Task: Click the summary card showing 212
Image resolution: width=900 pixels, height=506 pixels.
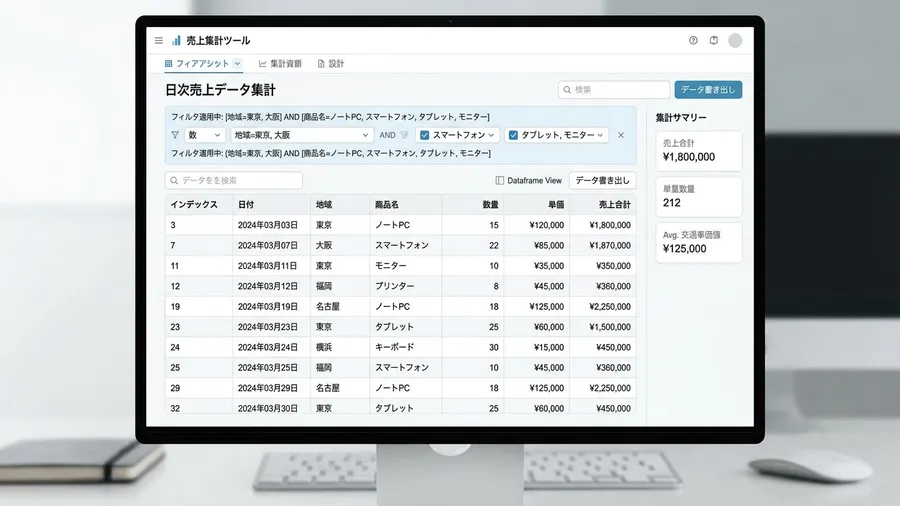Action: [x=699, y=197]
